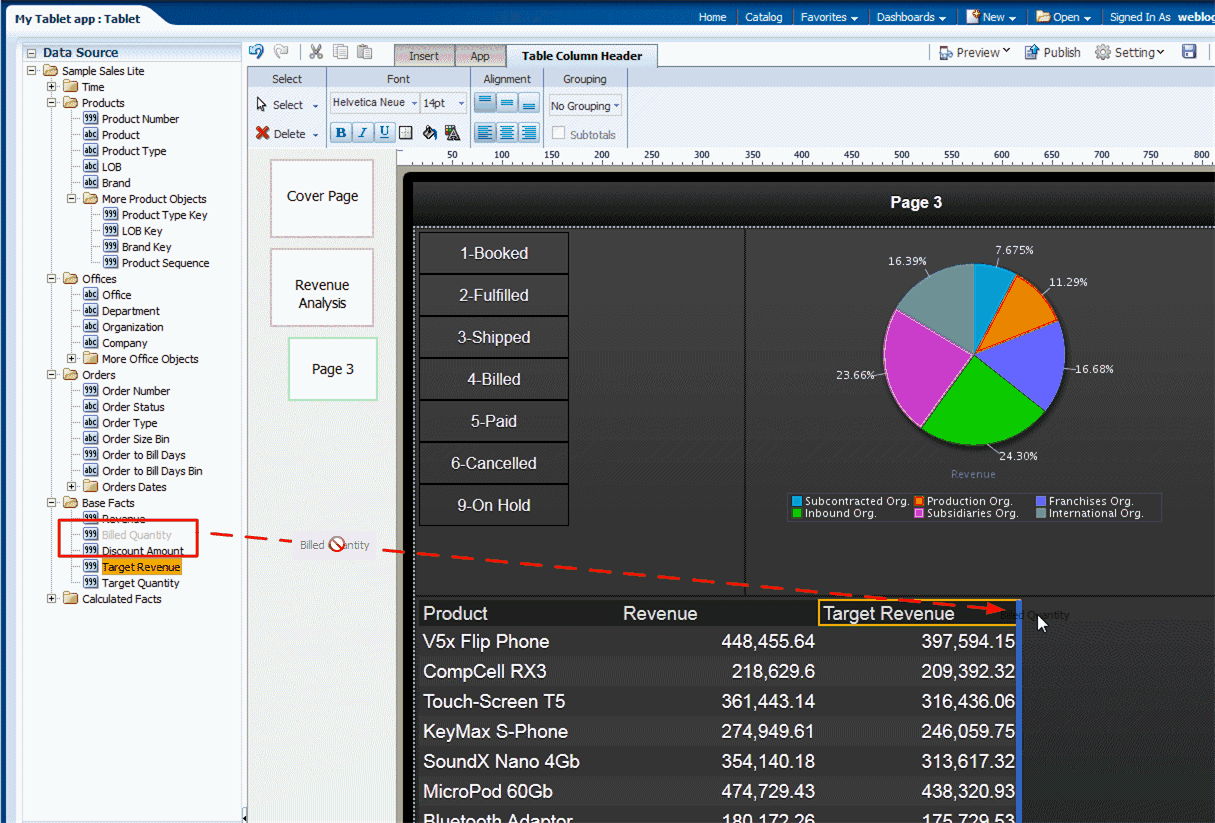Click the Office field abc icon
The width and height of the screenshot is (1215, 823).
click(x=90, y=295)
